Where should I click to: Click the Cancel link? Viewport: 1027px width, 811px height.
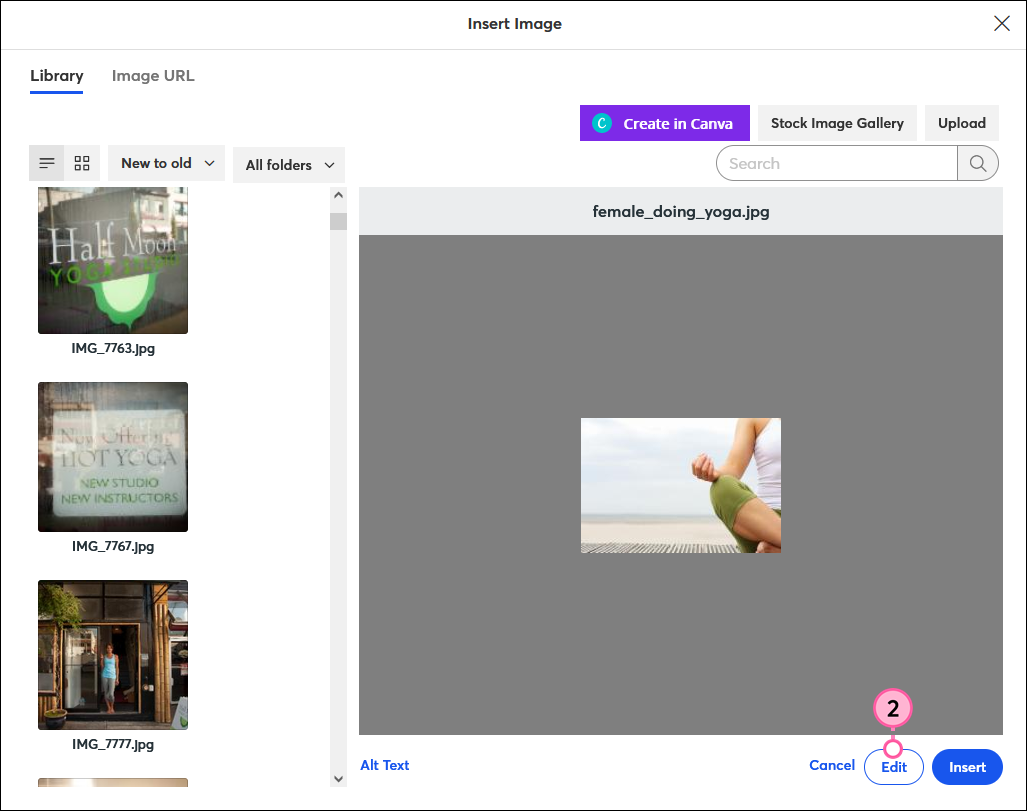(832, 765)
